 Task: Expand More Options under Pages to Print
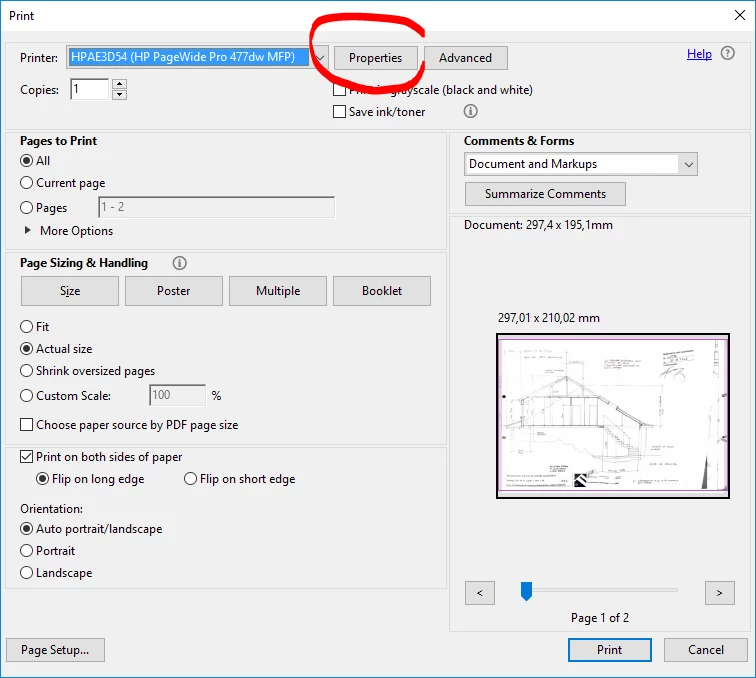pyautogui.click(x=28, y=231)
